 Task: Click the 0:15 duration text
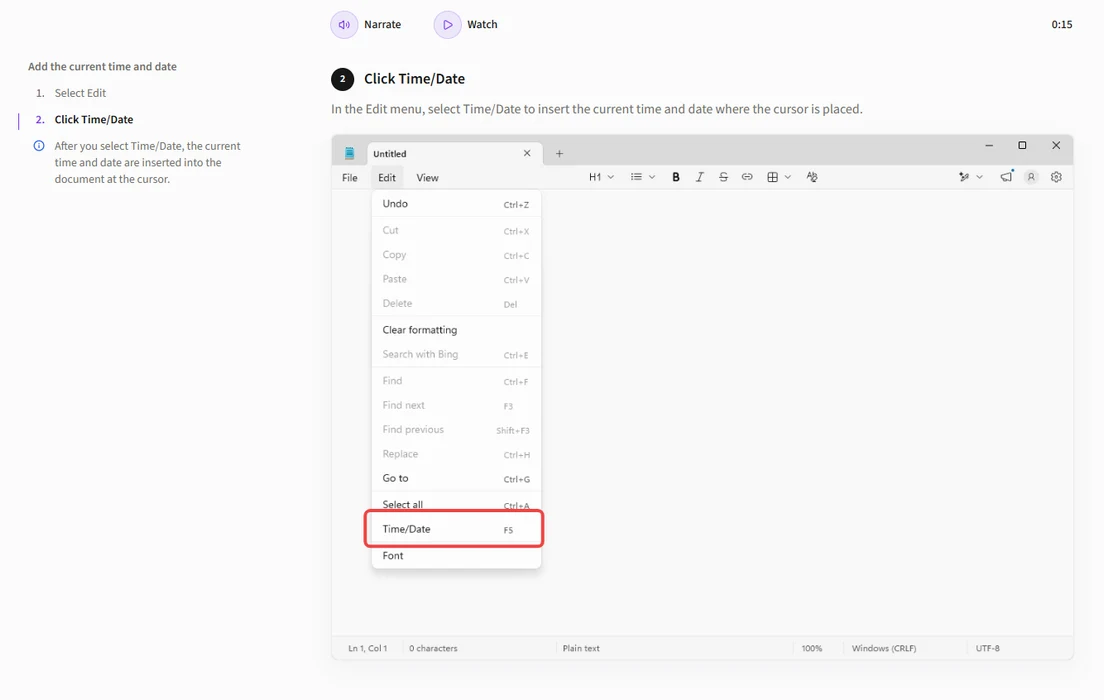click(x=1062, y=25)
